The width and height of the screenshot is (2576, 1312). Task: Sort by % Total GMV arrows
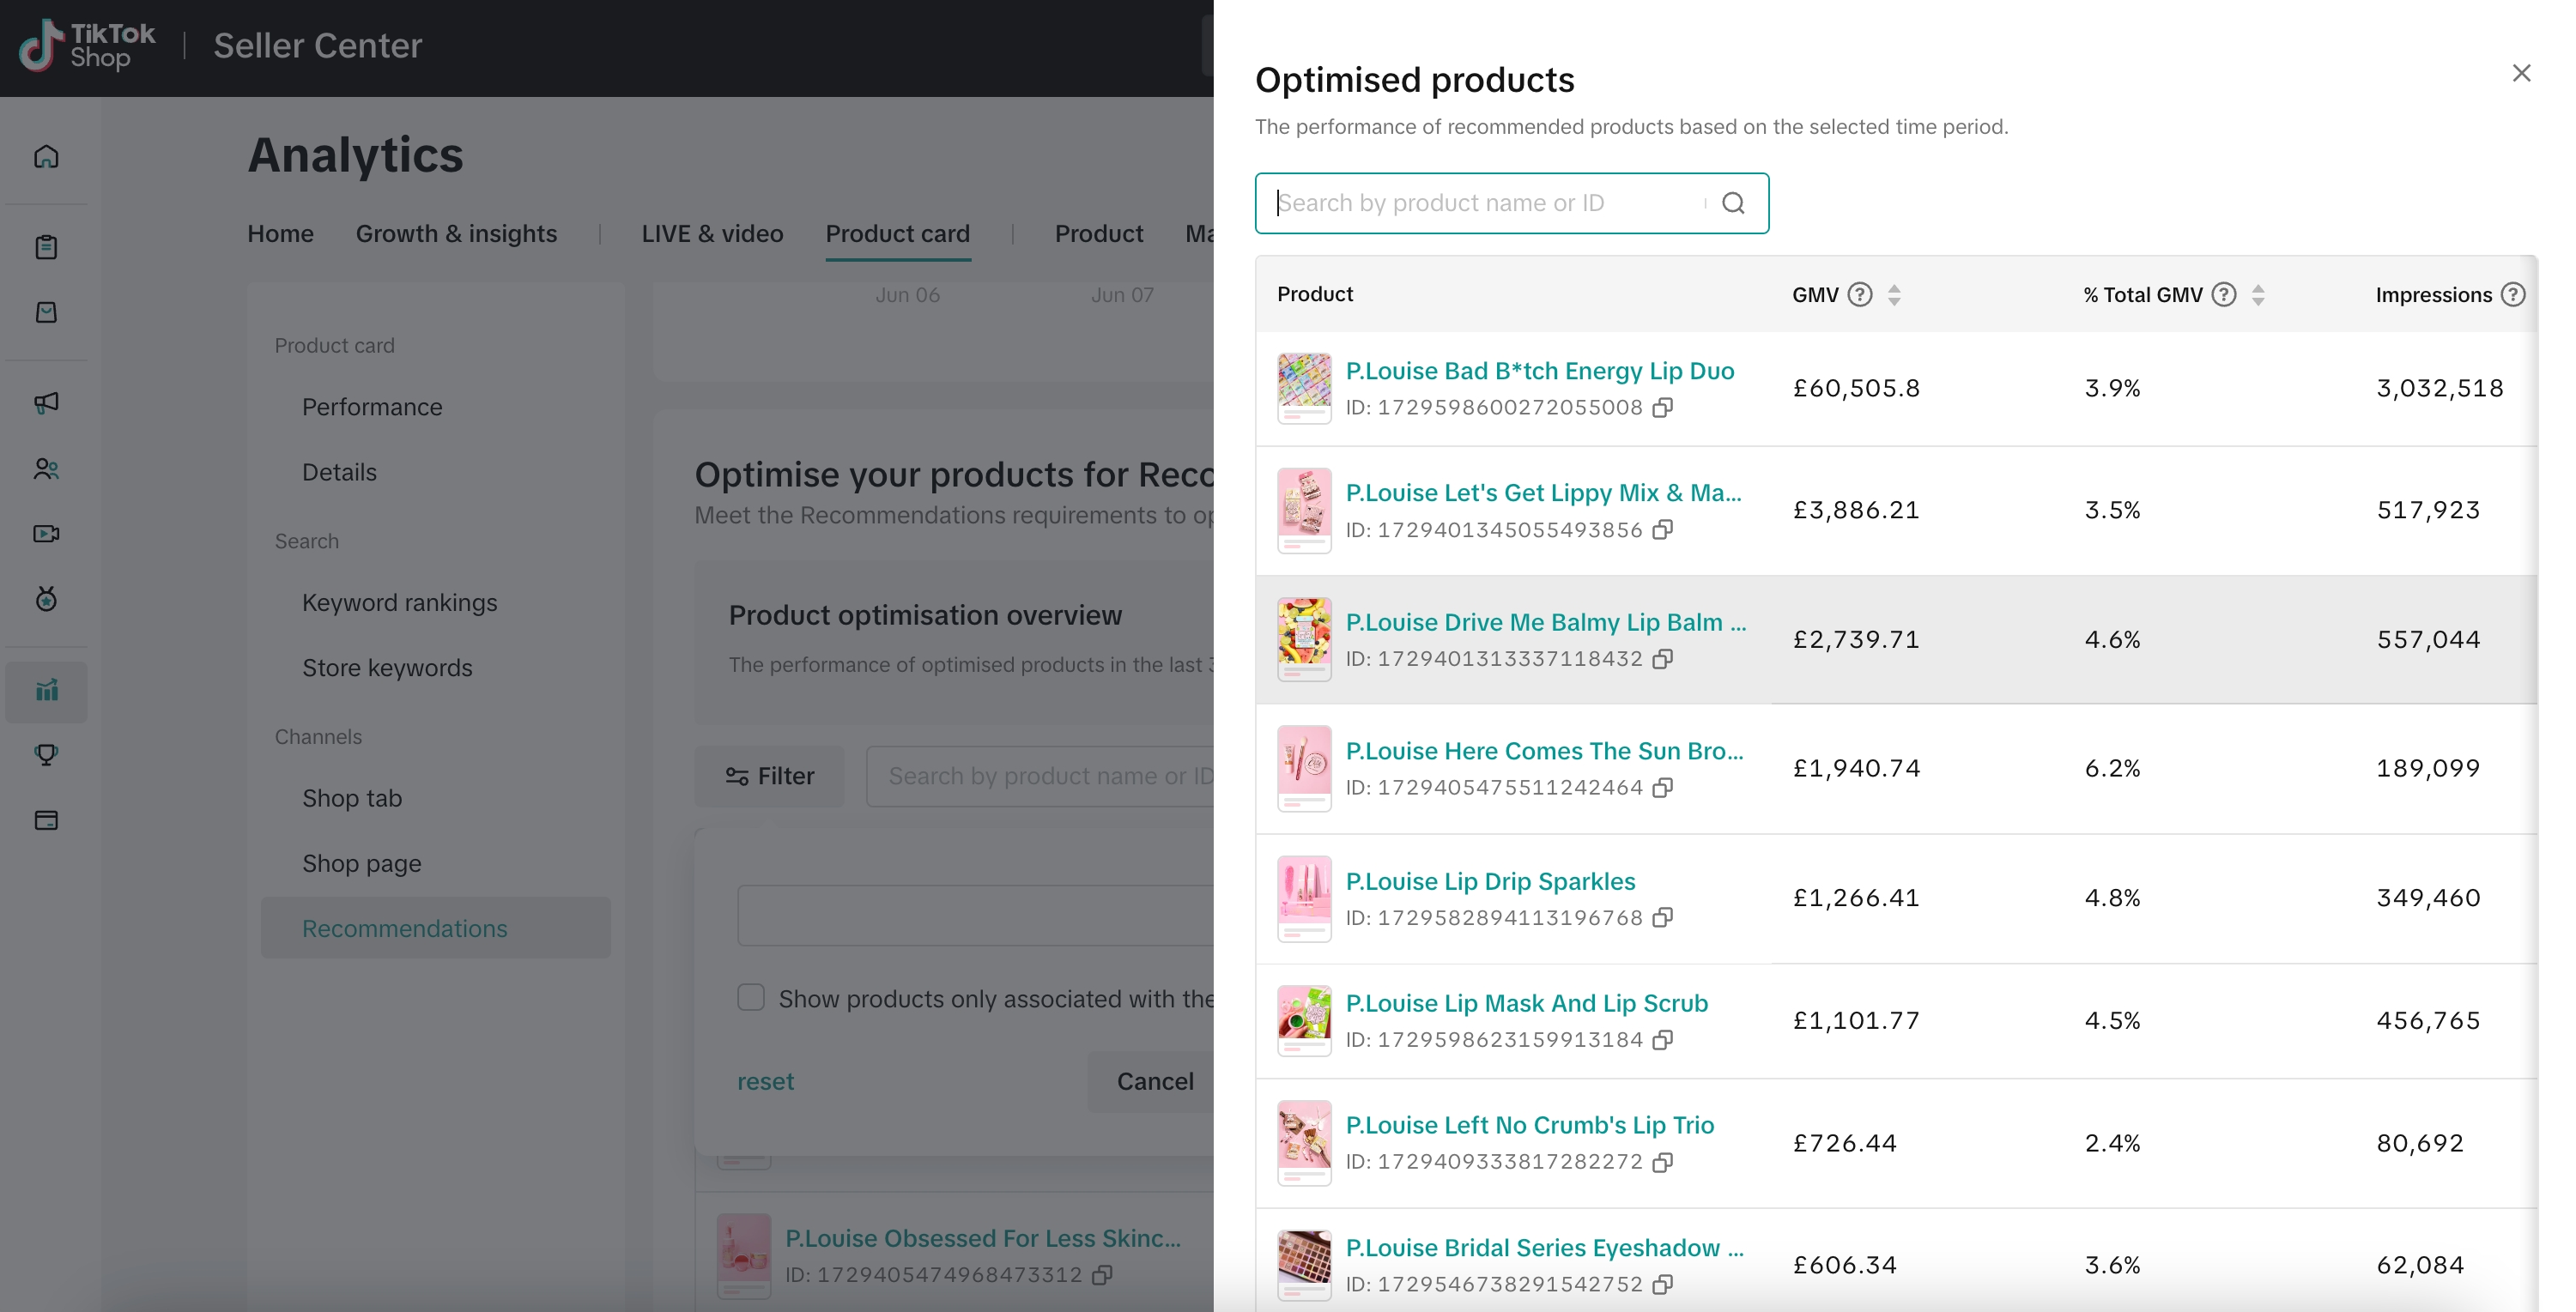tap(2258, 295)
